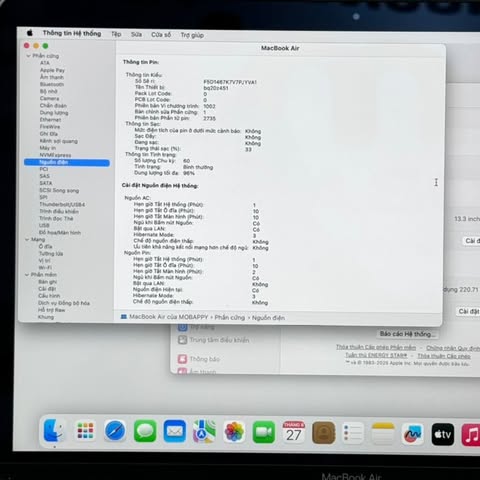Open Finder from the Dock

(x=54, y=430)
